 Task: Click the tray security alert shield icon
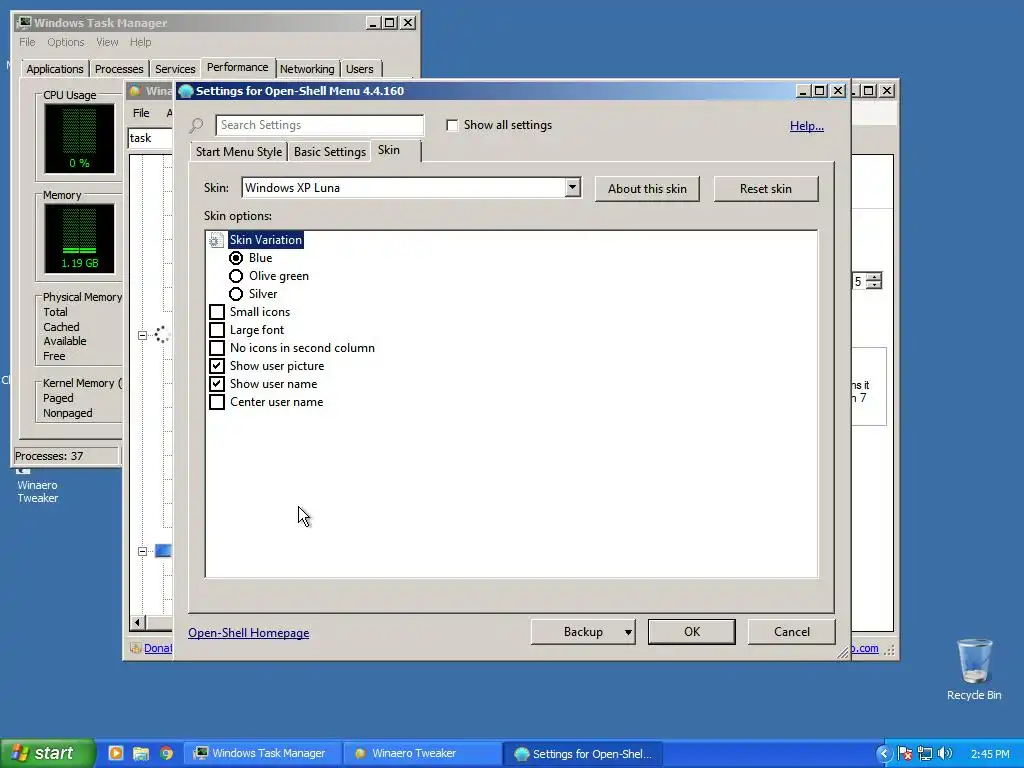coord(905,754)
